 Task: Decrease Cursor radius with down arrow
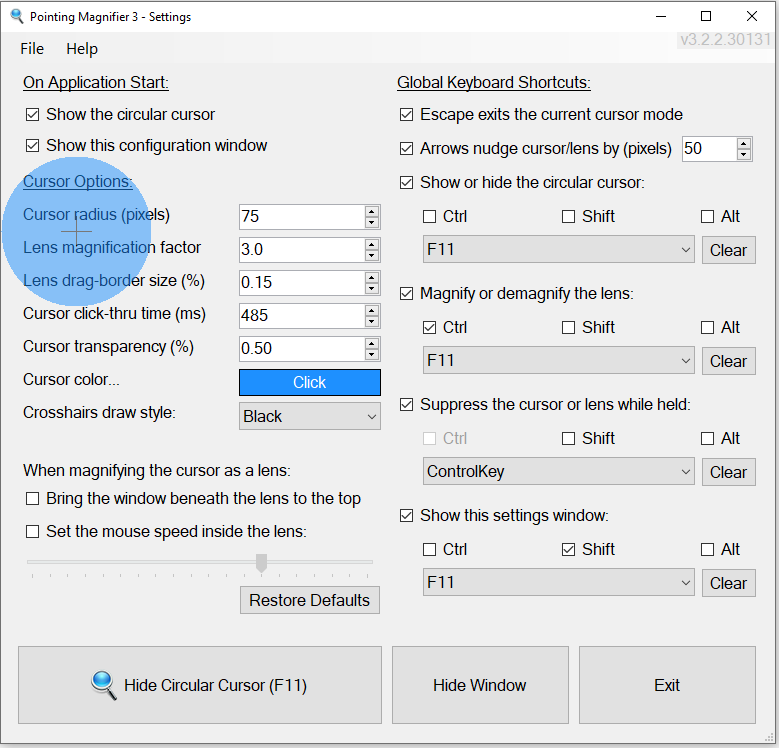click(372, 223)
